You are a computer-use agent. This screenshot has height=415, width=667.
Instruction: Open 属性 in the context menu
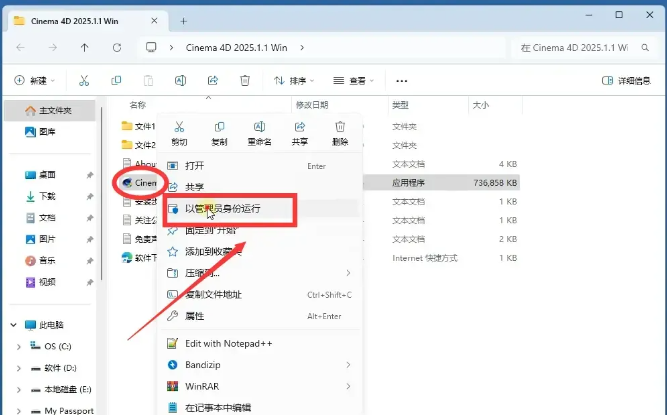[259, 316]
